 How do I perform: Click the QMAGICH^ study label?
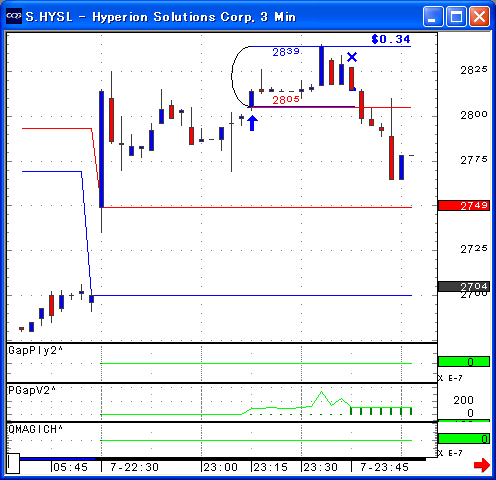pyautogui.click(x=35, y=429)
